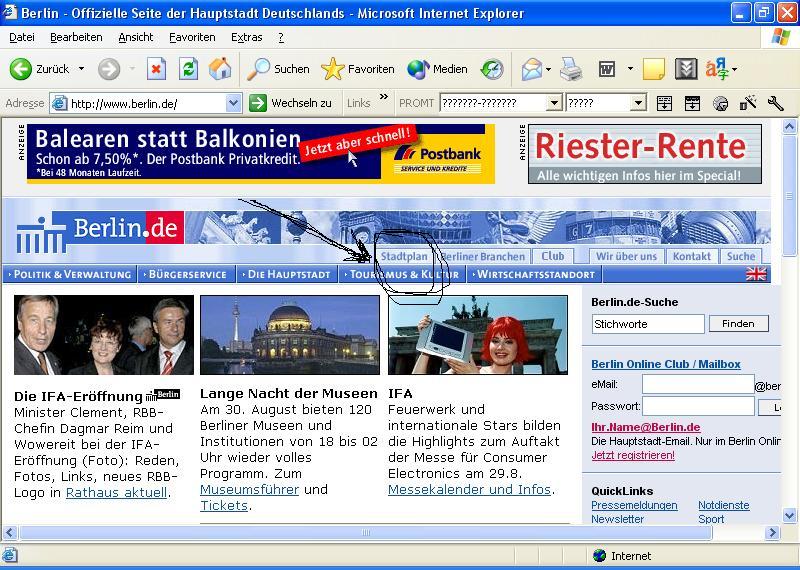Print the page using the printer icon

[x=571, y=69]
